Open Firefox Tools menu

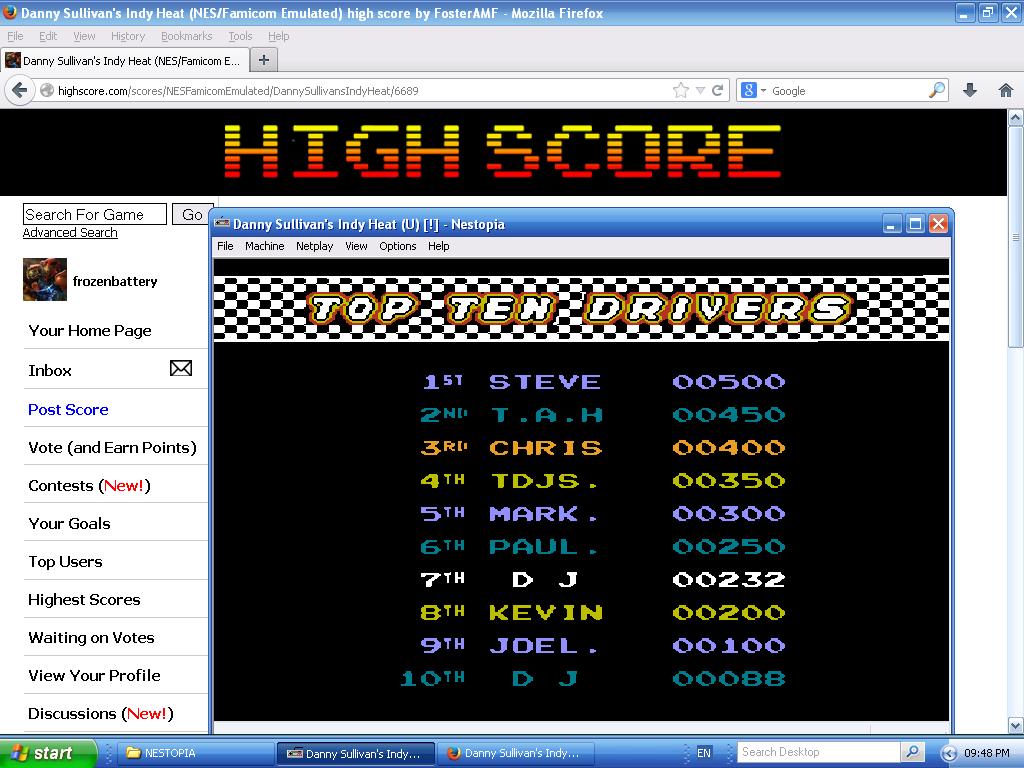pyautogui.click(x=240, y=36)
